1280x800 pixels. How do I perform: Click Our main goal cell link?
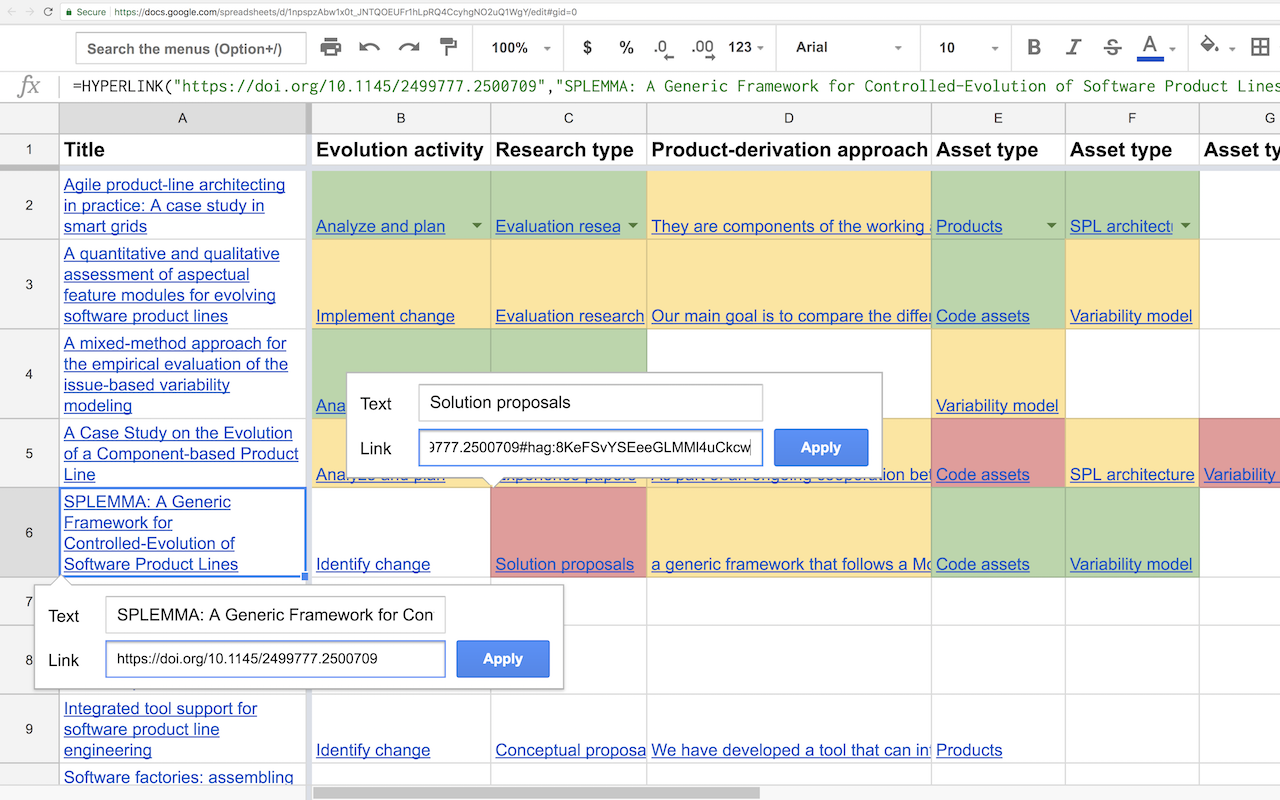[791, 316]
